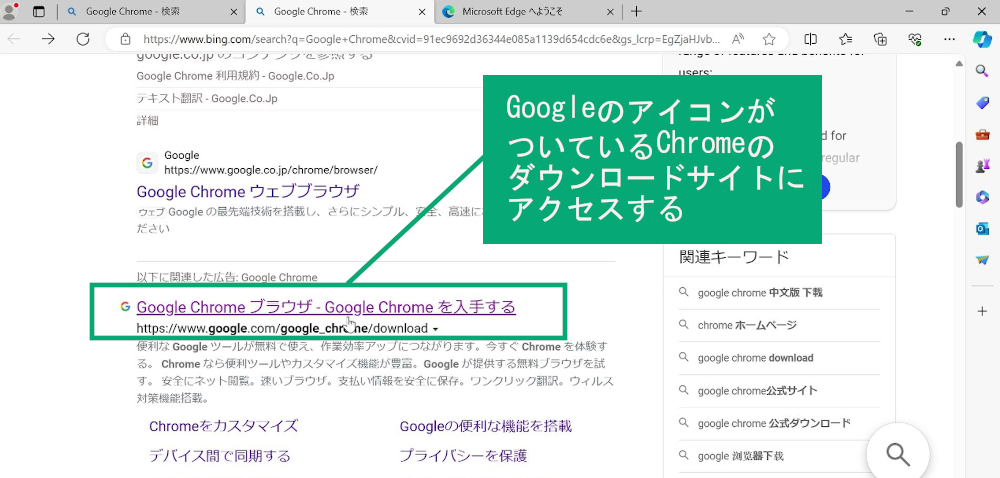Click the scrollbar up arrow
The width and height of the screenshot is (1000, 478).
959,64
